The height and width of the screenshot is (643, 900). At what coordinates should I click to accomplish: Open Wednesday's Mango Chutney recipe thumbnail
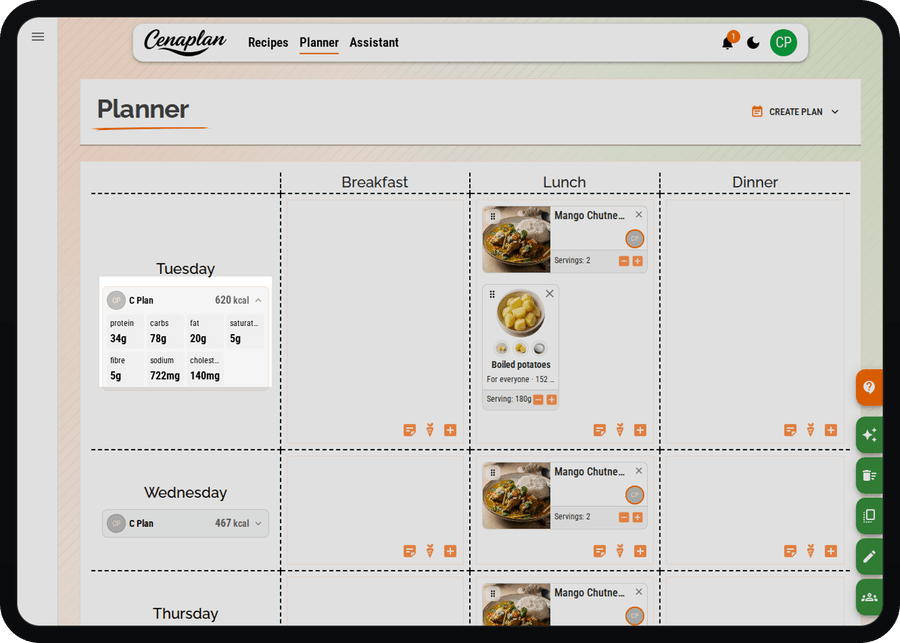click(516, 495)
